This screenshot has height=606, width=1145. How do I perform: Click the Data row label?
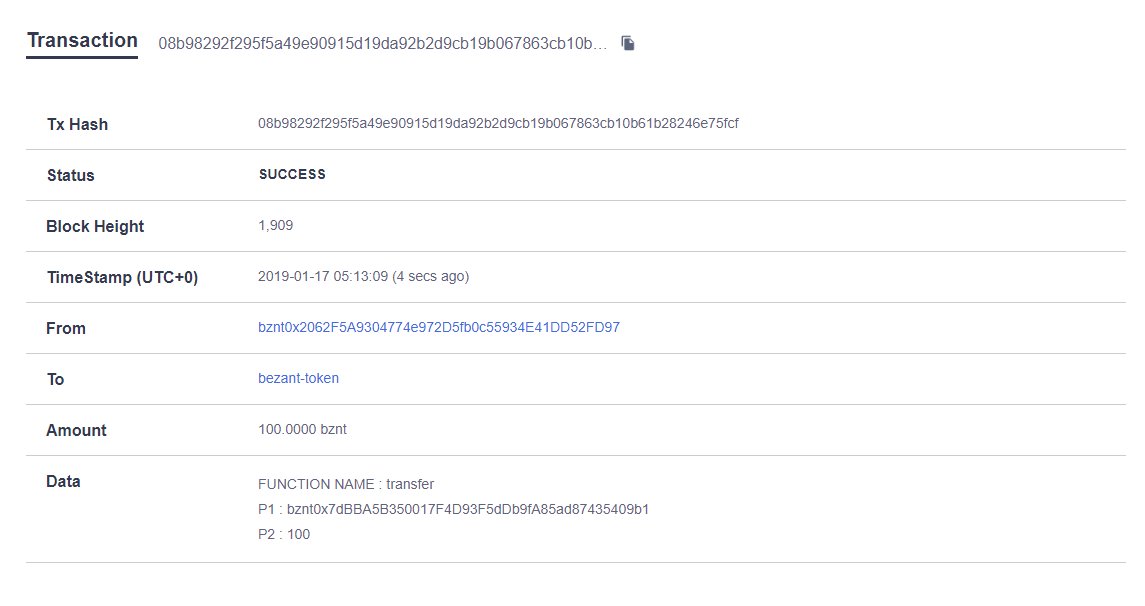click(63, 481)
